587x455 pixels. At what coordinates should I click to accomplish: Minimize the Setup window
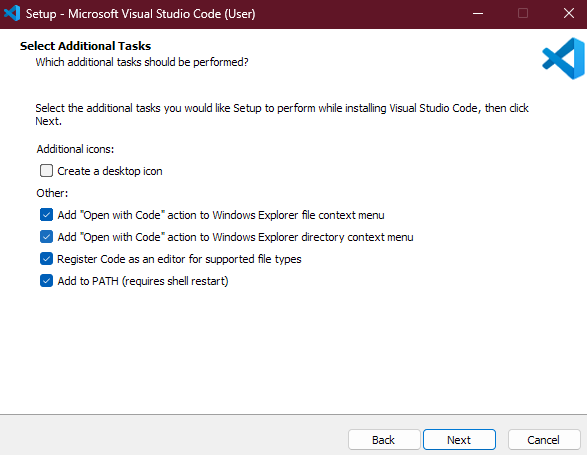(x=478, y=13)
